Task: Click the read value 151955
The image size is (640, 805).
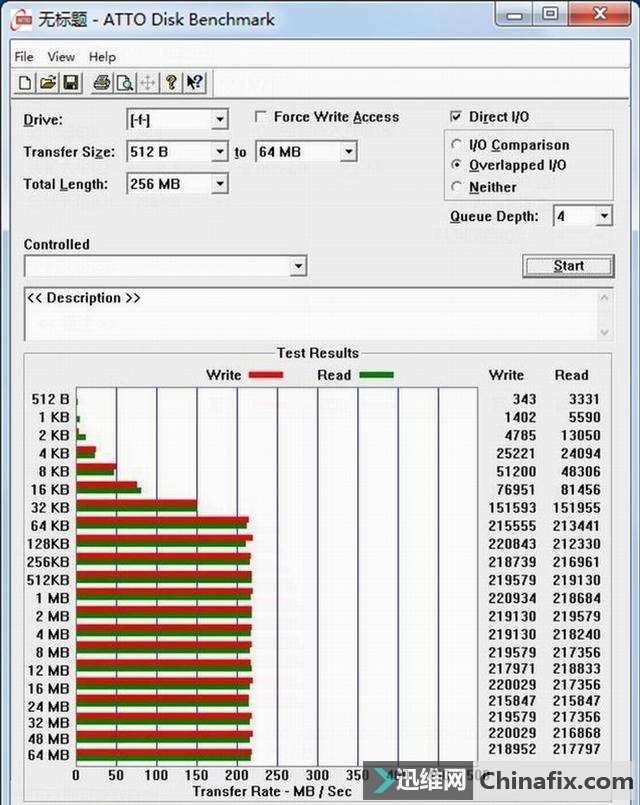Action: click(576, 508)
